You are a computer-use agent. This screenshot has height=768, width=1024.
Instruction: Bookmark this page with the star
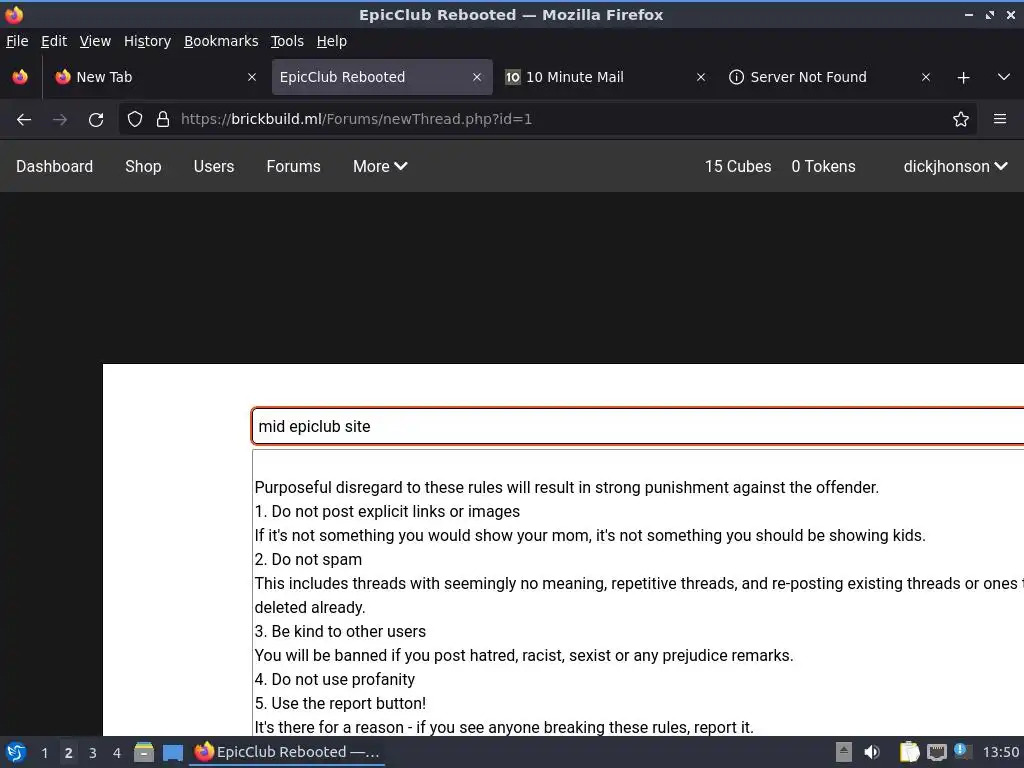(x=960, y=120)
